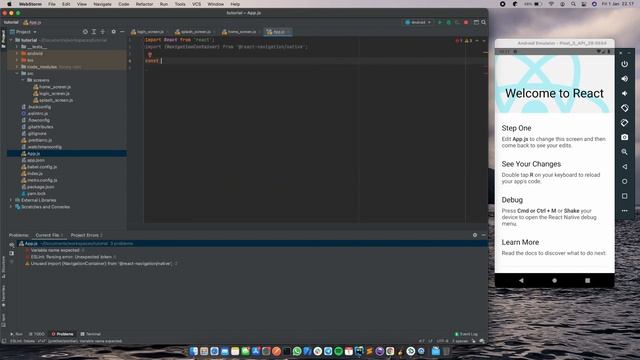Tap Android back button in phone navigation bar
The width and height of the screenshot is (640, 360).
(521, 280)
